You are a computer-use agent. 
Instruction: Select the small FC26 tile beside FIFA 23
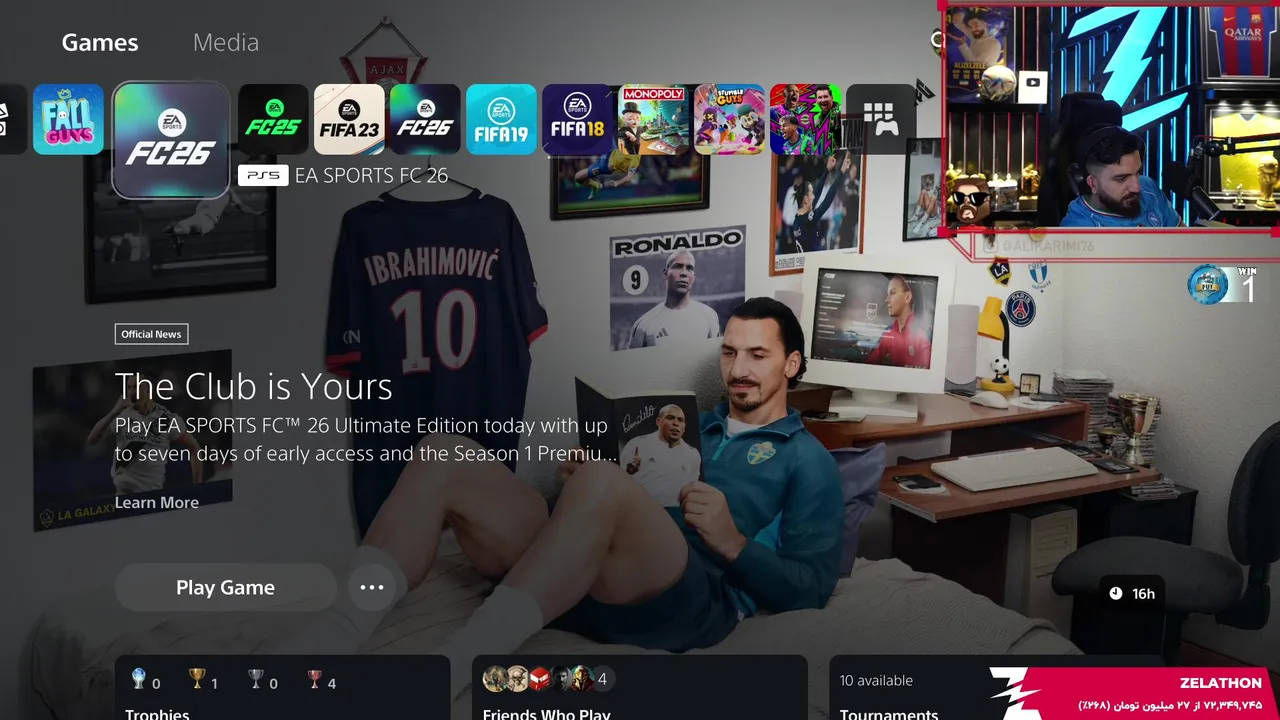pyautogui.click(x=425, y=119)
